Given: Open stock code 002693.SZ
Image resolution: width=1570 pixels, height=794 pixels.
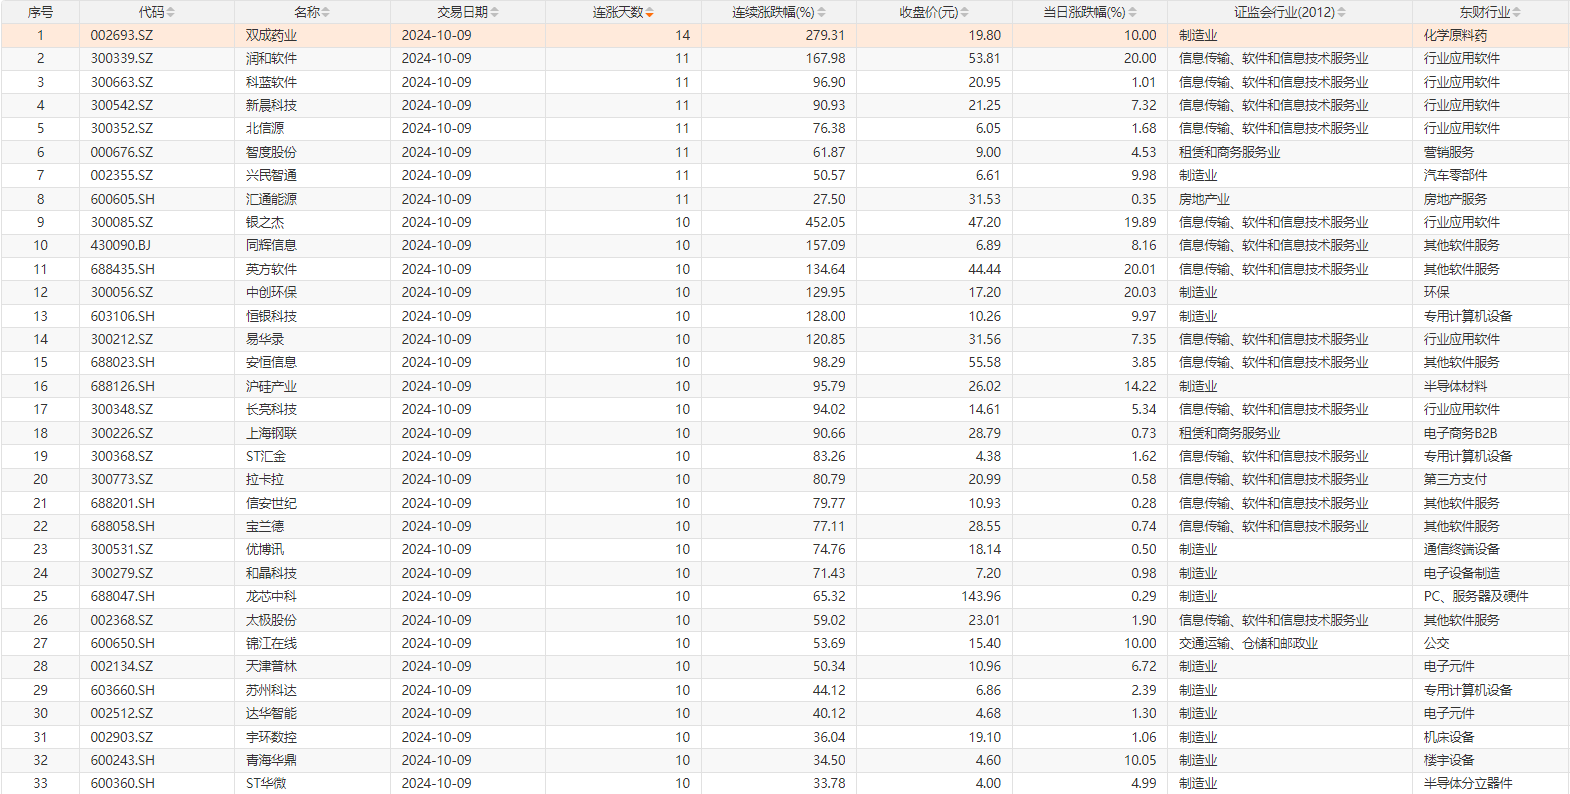Looking at the screenshot, I should (122, 35).
